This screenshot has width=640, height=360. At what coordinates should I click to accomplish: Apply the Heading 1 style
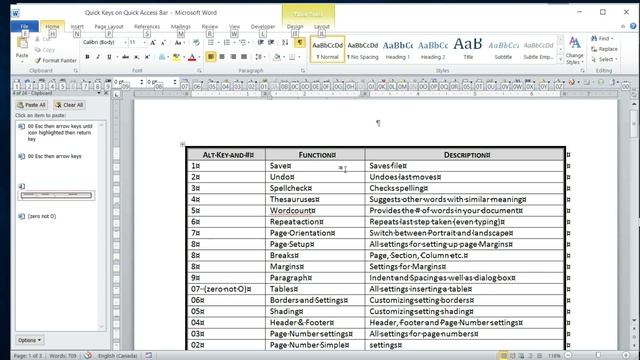398,50
